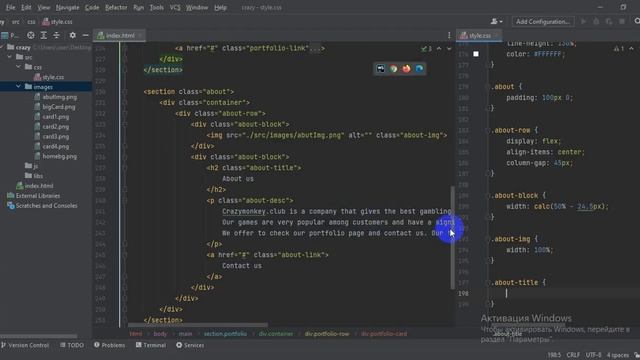
Task: Open the Refactor menu
Action: point(116,7)
